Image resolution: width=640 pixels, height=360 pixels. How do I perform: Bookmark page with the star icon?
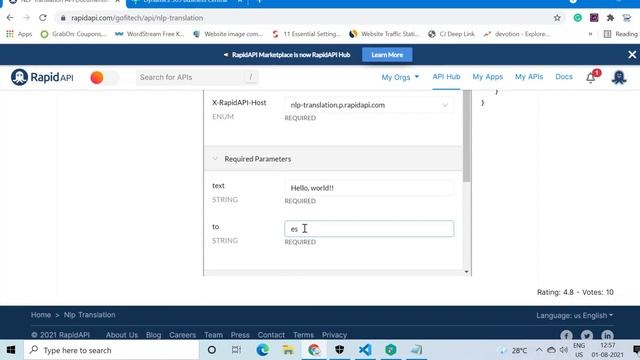[557, 18]
